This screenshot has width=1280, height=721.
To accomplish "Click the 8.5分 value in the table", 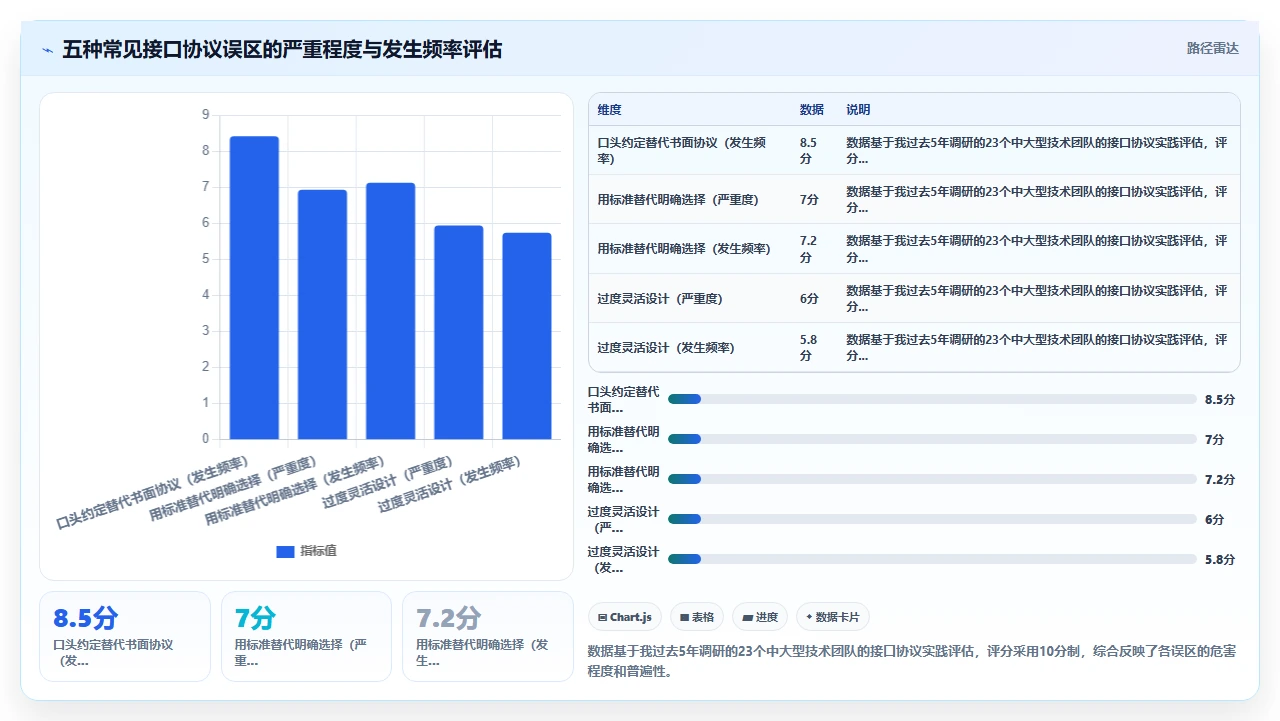I will (x=808, y=151).
